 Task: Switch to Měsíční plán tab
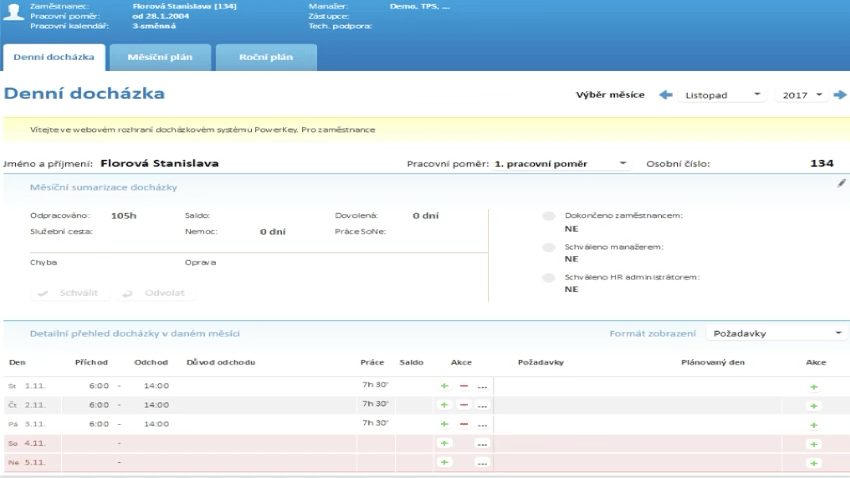coord(160,57)
